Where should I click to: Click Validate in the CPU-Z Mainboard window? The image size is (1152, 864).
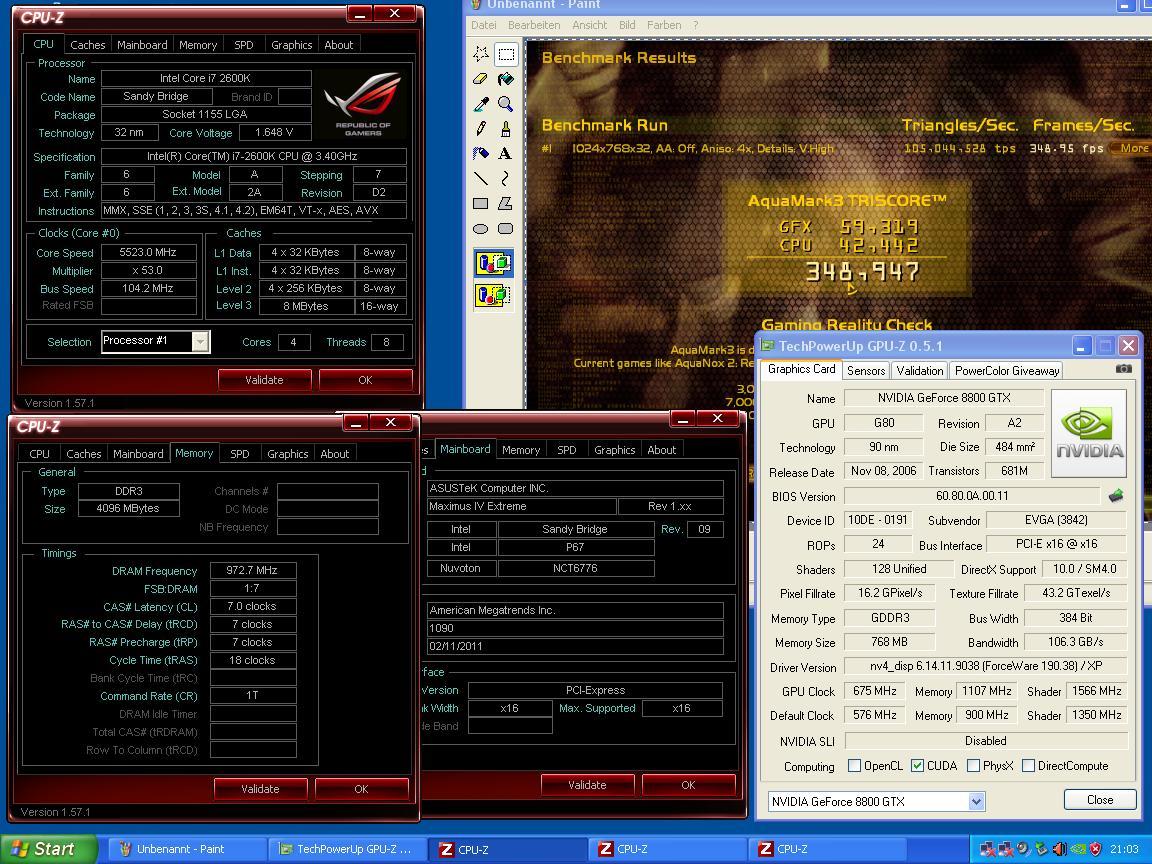click(x=587, y=785)
